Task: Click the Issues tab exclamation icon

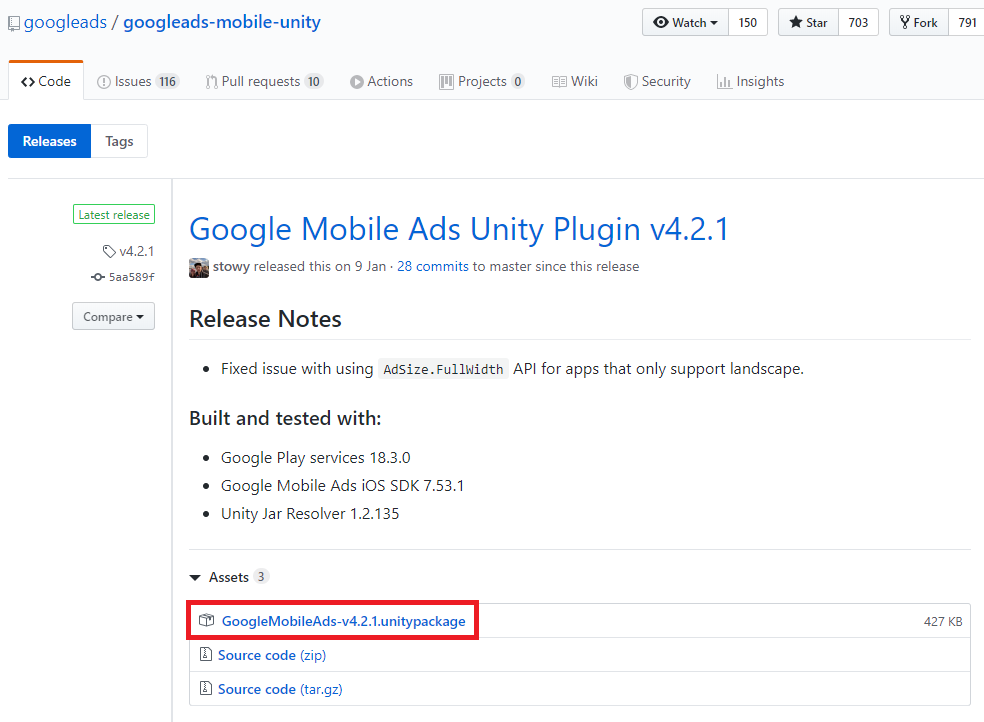Action: [104, 82]
